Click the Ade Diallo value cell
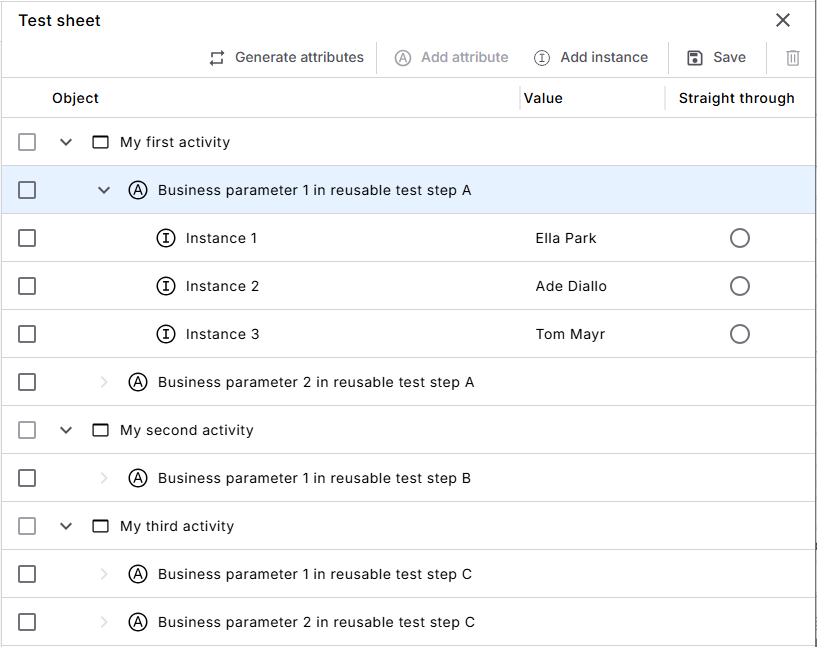The height and width of the screenshot is (647, 817). click(571, 286)
